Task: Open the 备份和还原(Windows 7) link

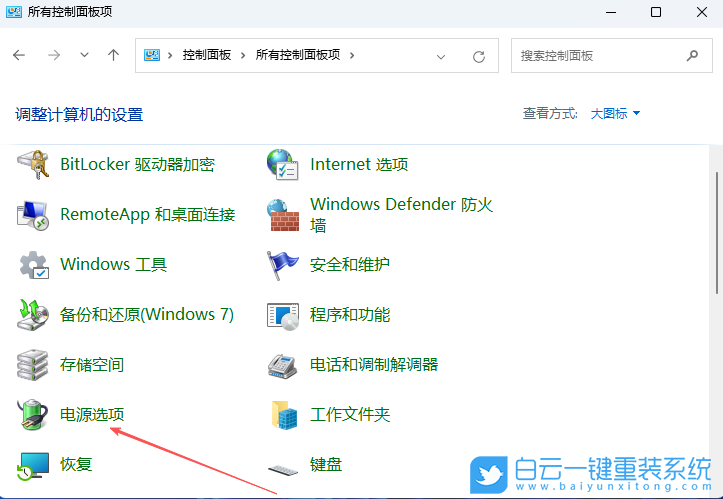Action: click(147, 315)
